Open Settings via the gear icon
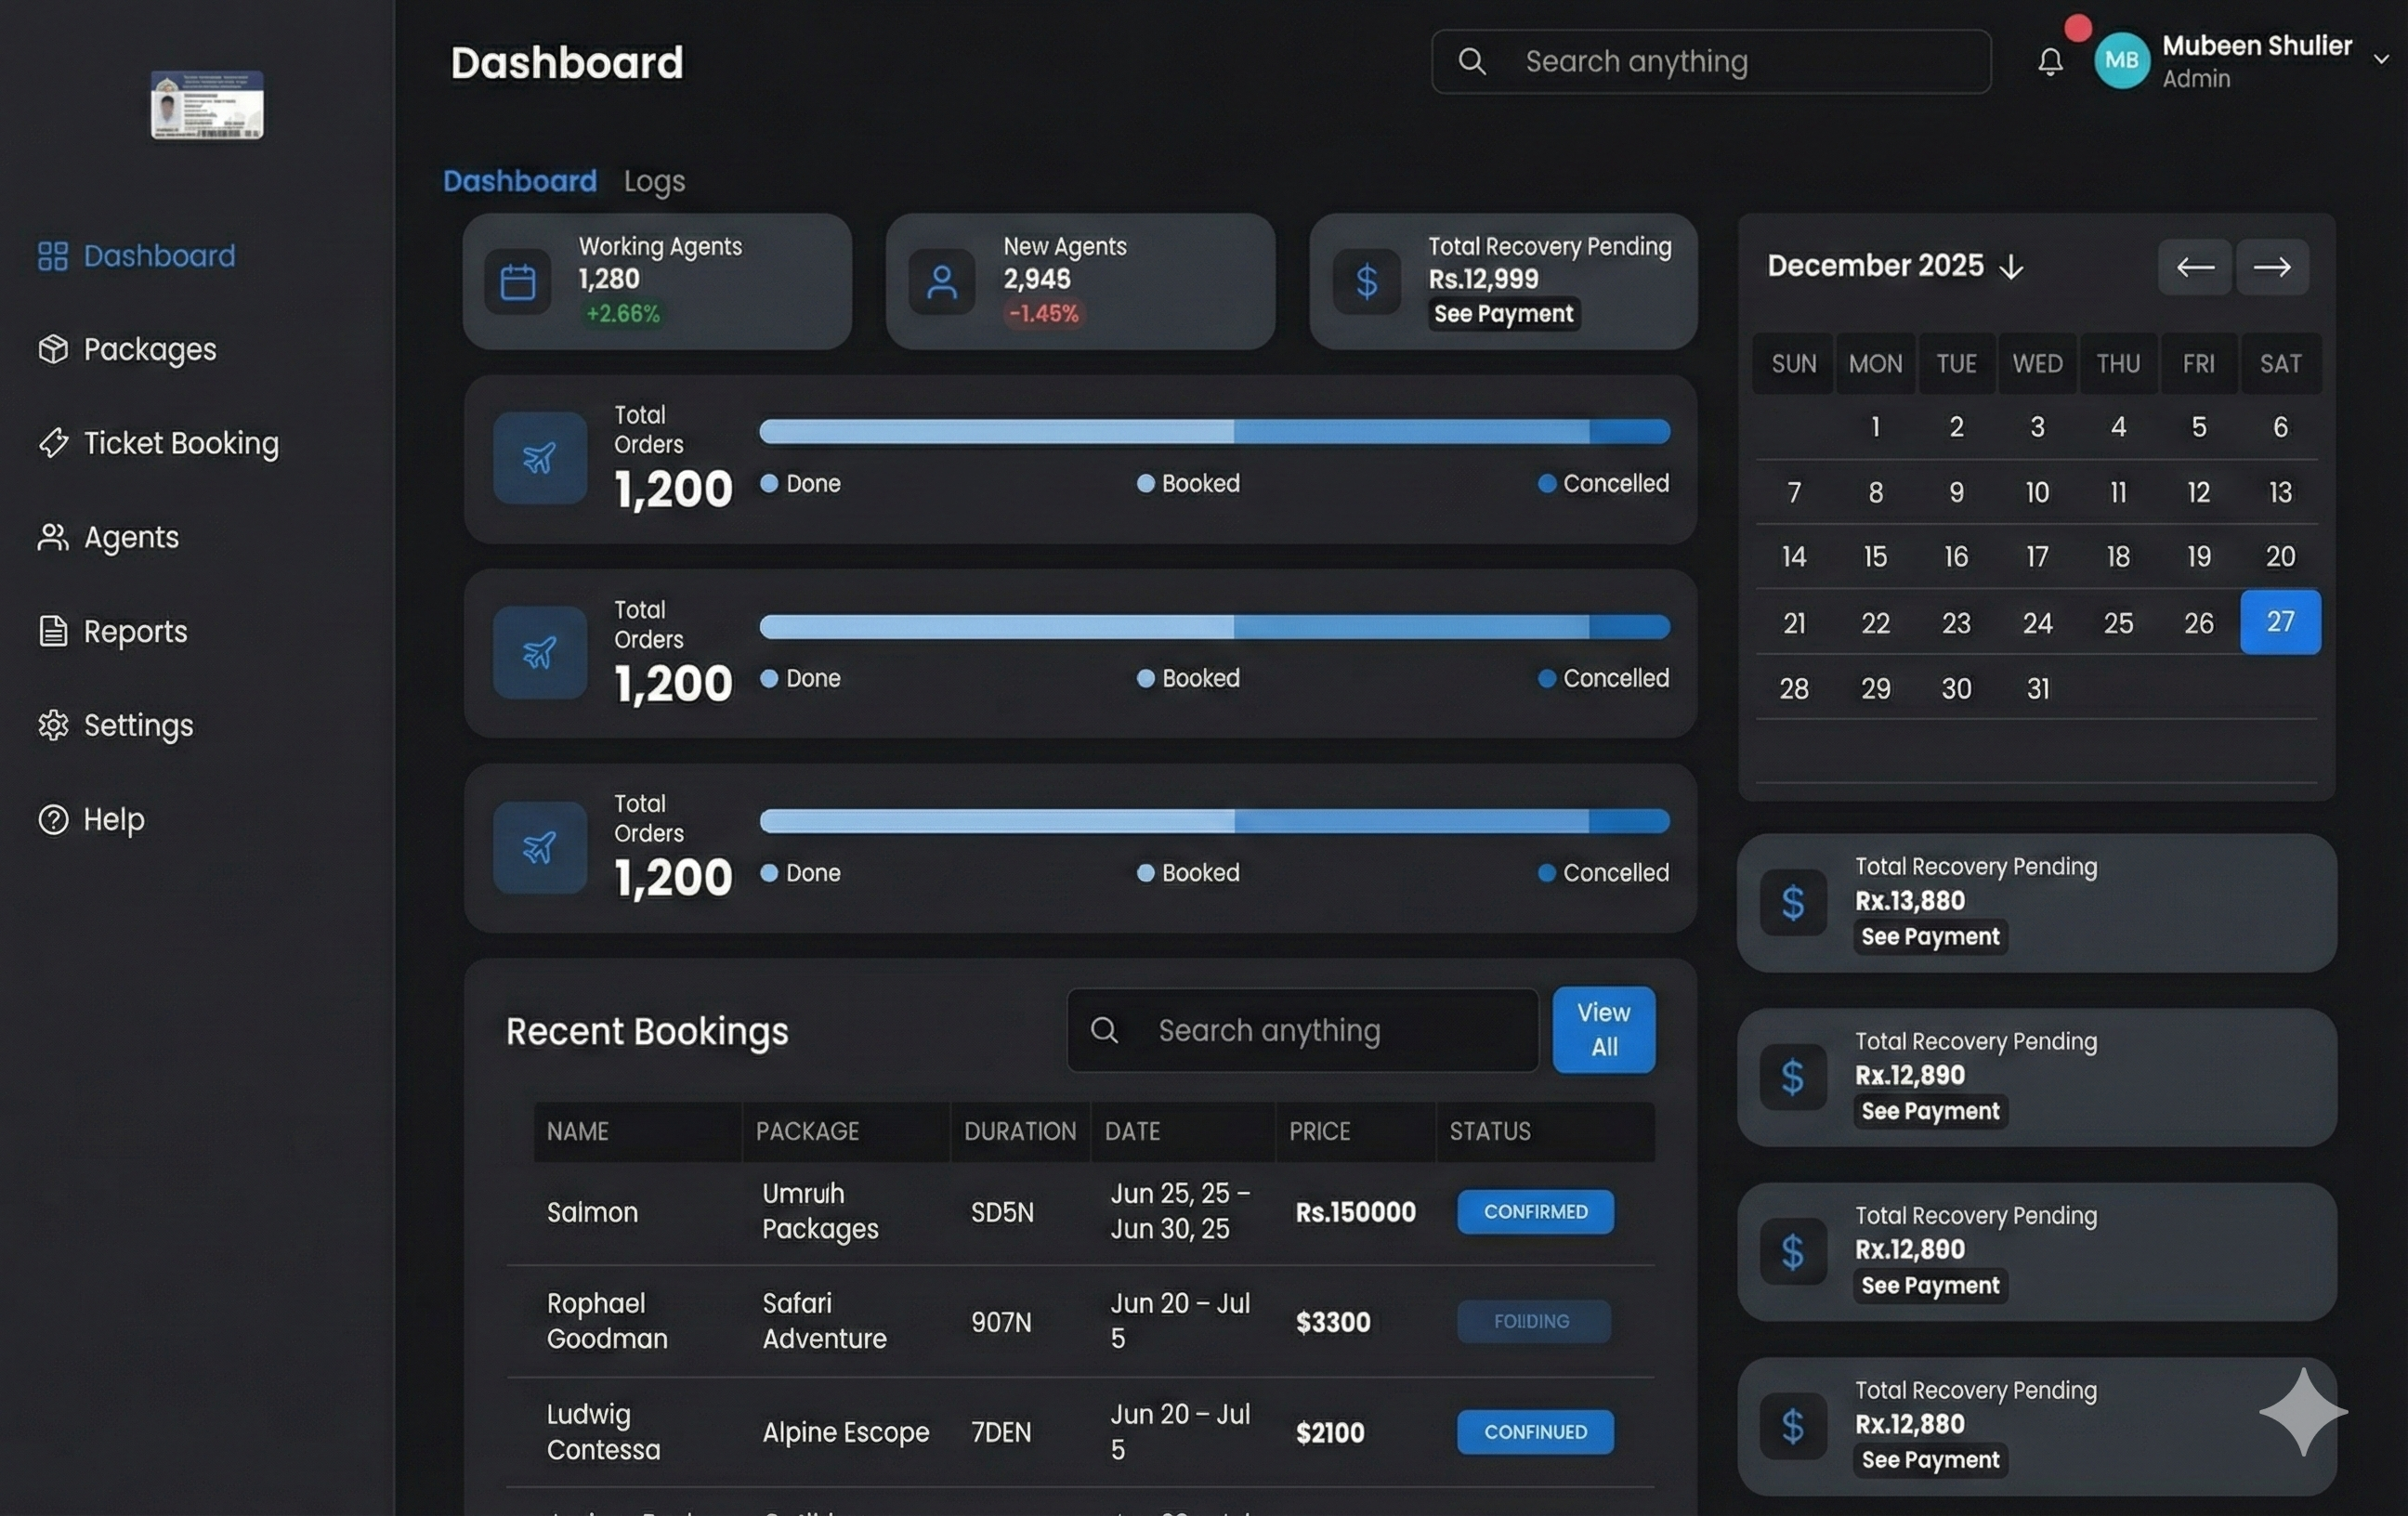 pos(54,726)
